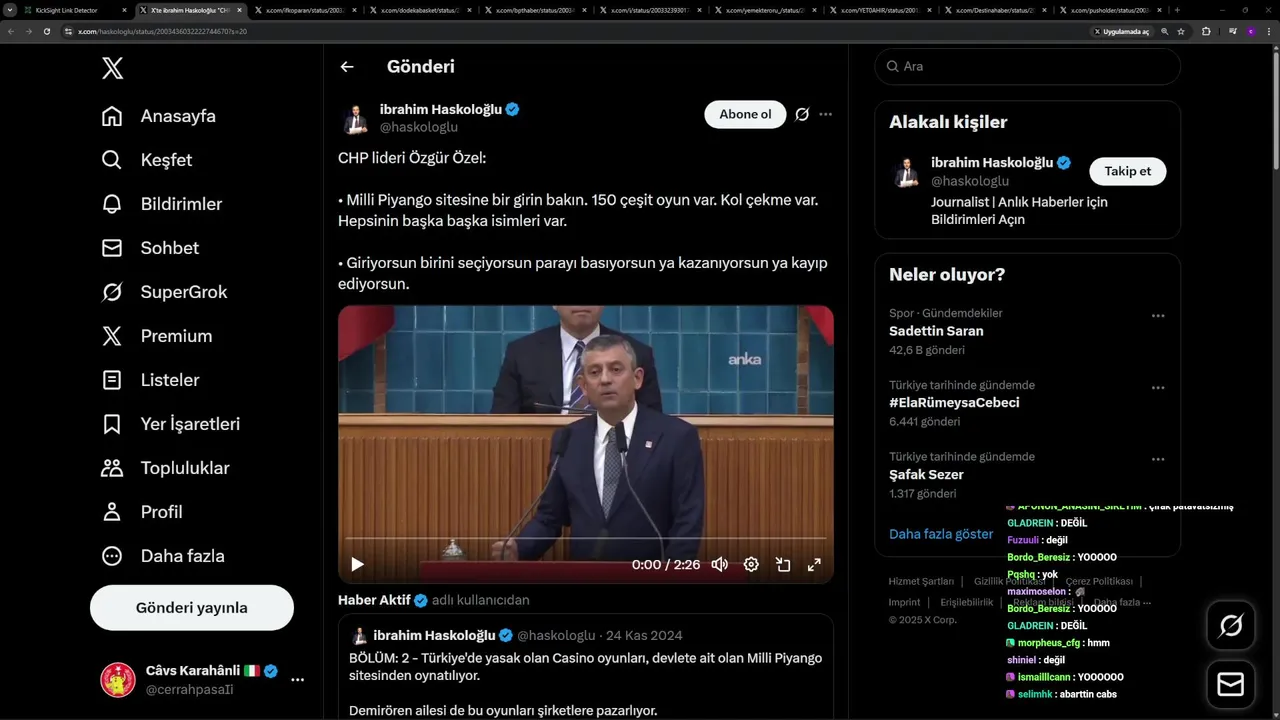Click Uygulamada aç open-in-app button
The image size is (1280, 720).
pos(1122,31)
